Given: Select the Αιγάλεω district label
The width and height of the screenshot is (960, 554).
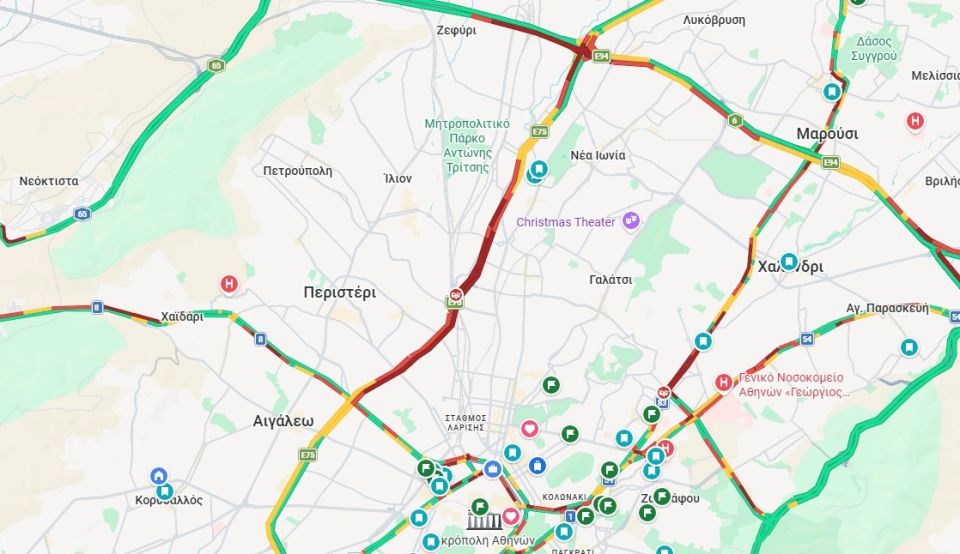Looking at the screenshot, I should click(x=283, y=421).
